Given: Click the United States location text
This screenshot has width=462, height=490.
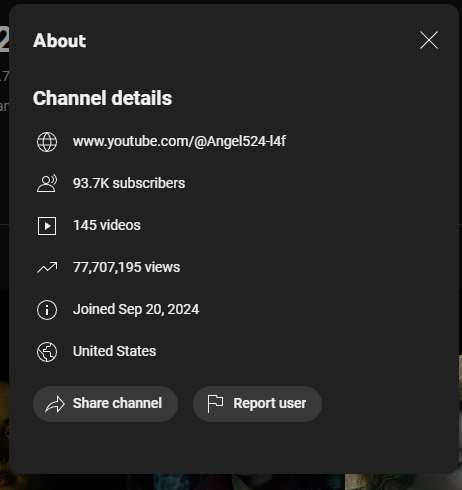Looking at the screenshot, I should (114, 351).
